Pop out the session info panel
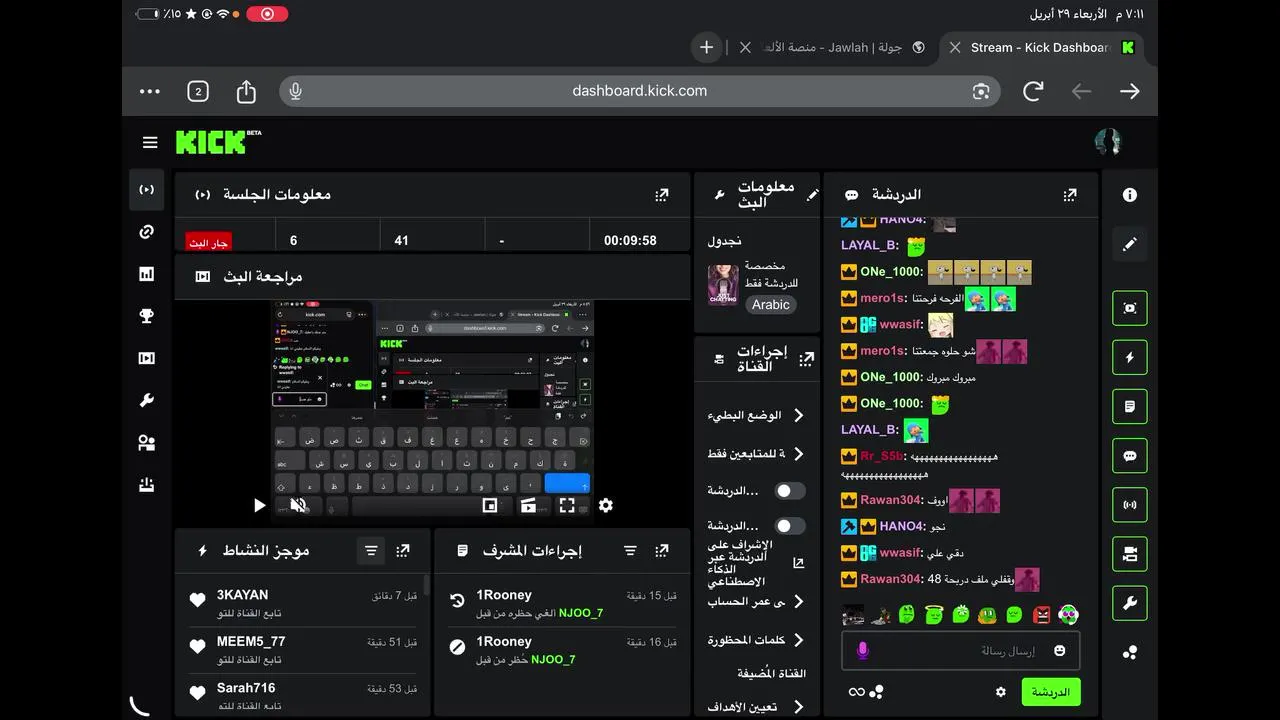Image resolution: width=1280 pixels, height=720 pixels. pyautogui.click(x=662, y=195)
